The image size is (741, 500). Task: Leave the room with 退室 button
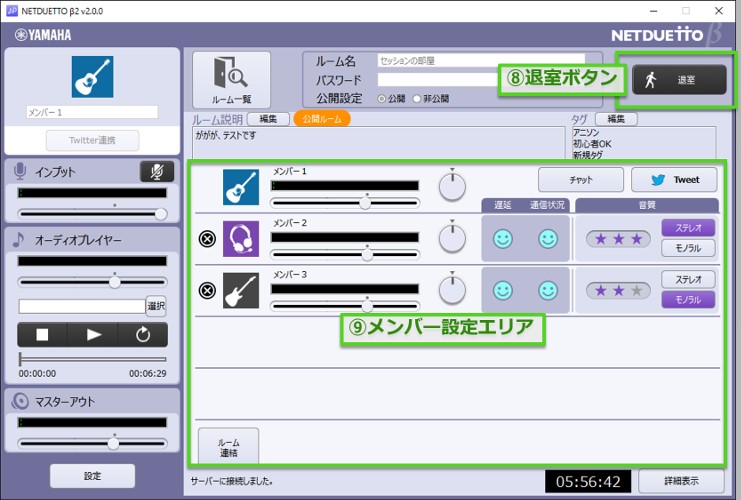(679, 80)
